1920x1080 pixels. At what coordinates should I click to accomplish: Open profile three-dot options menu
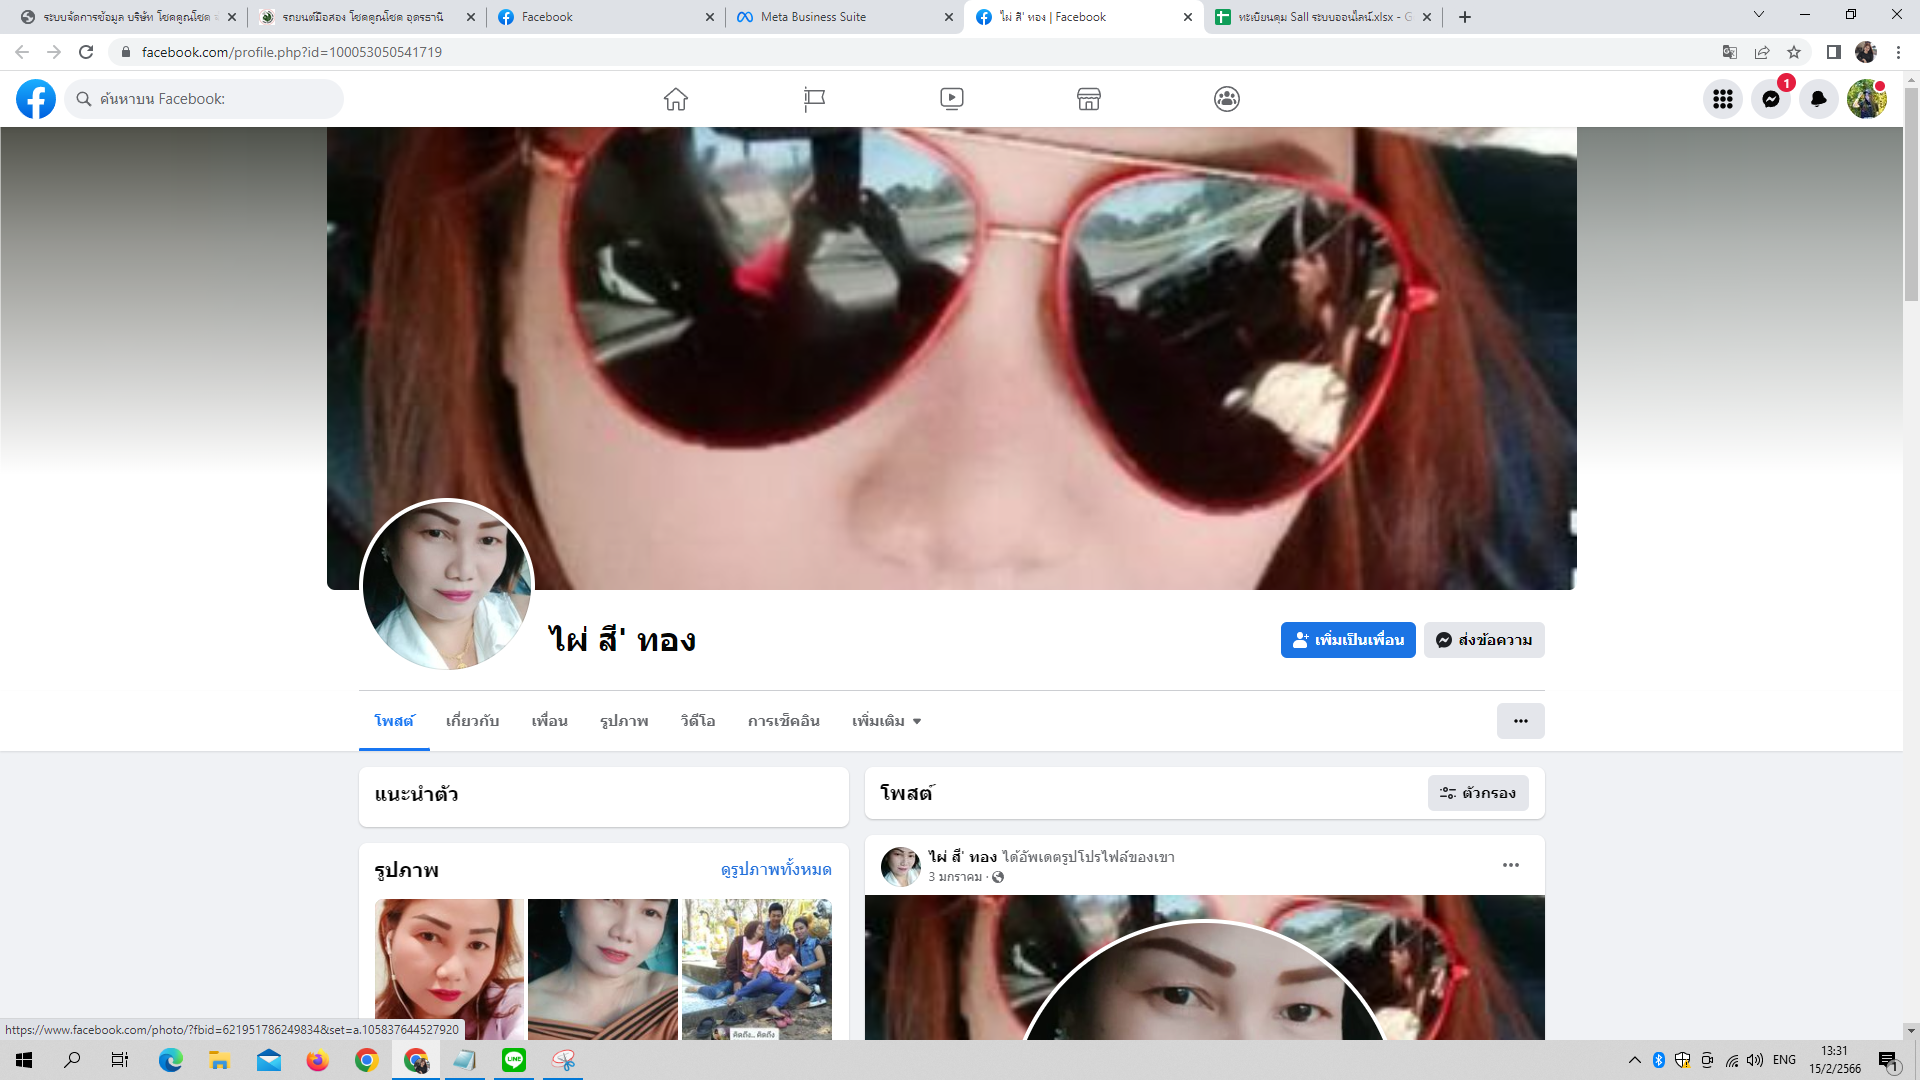[x=1520, y=721]
